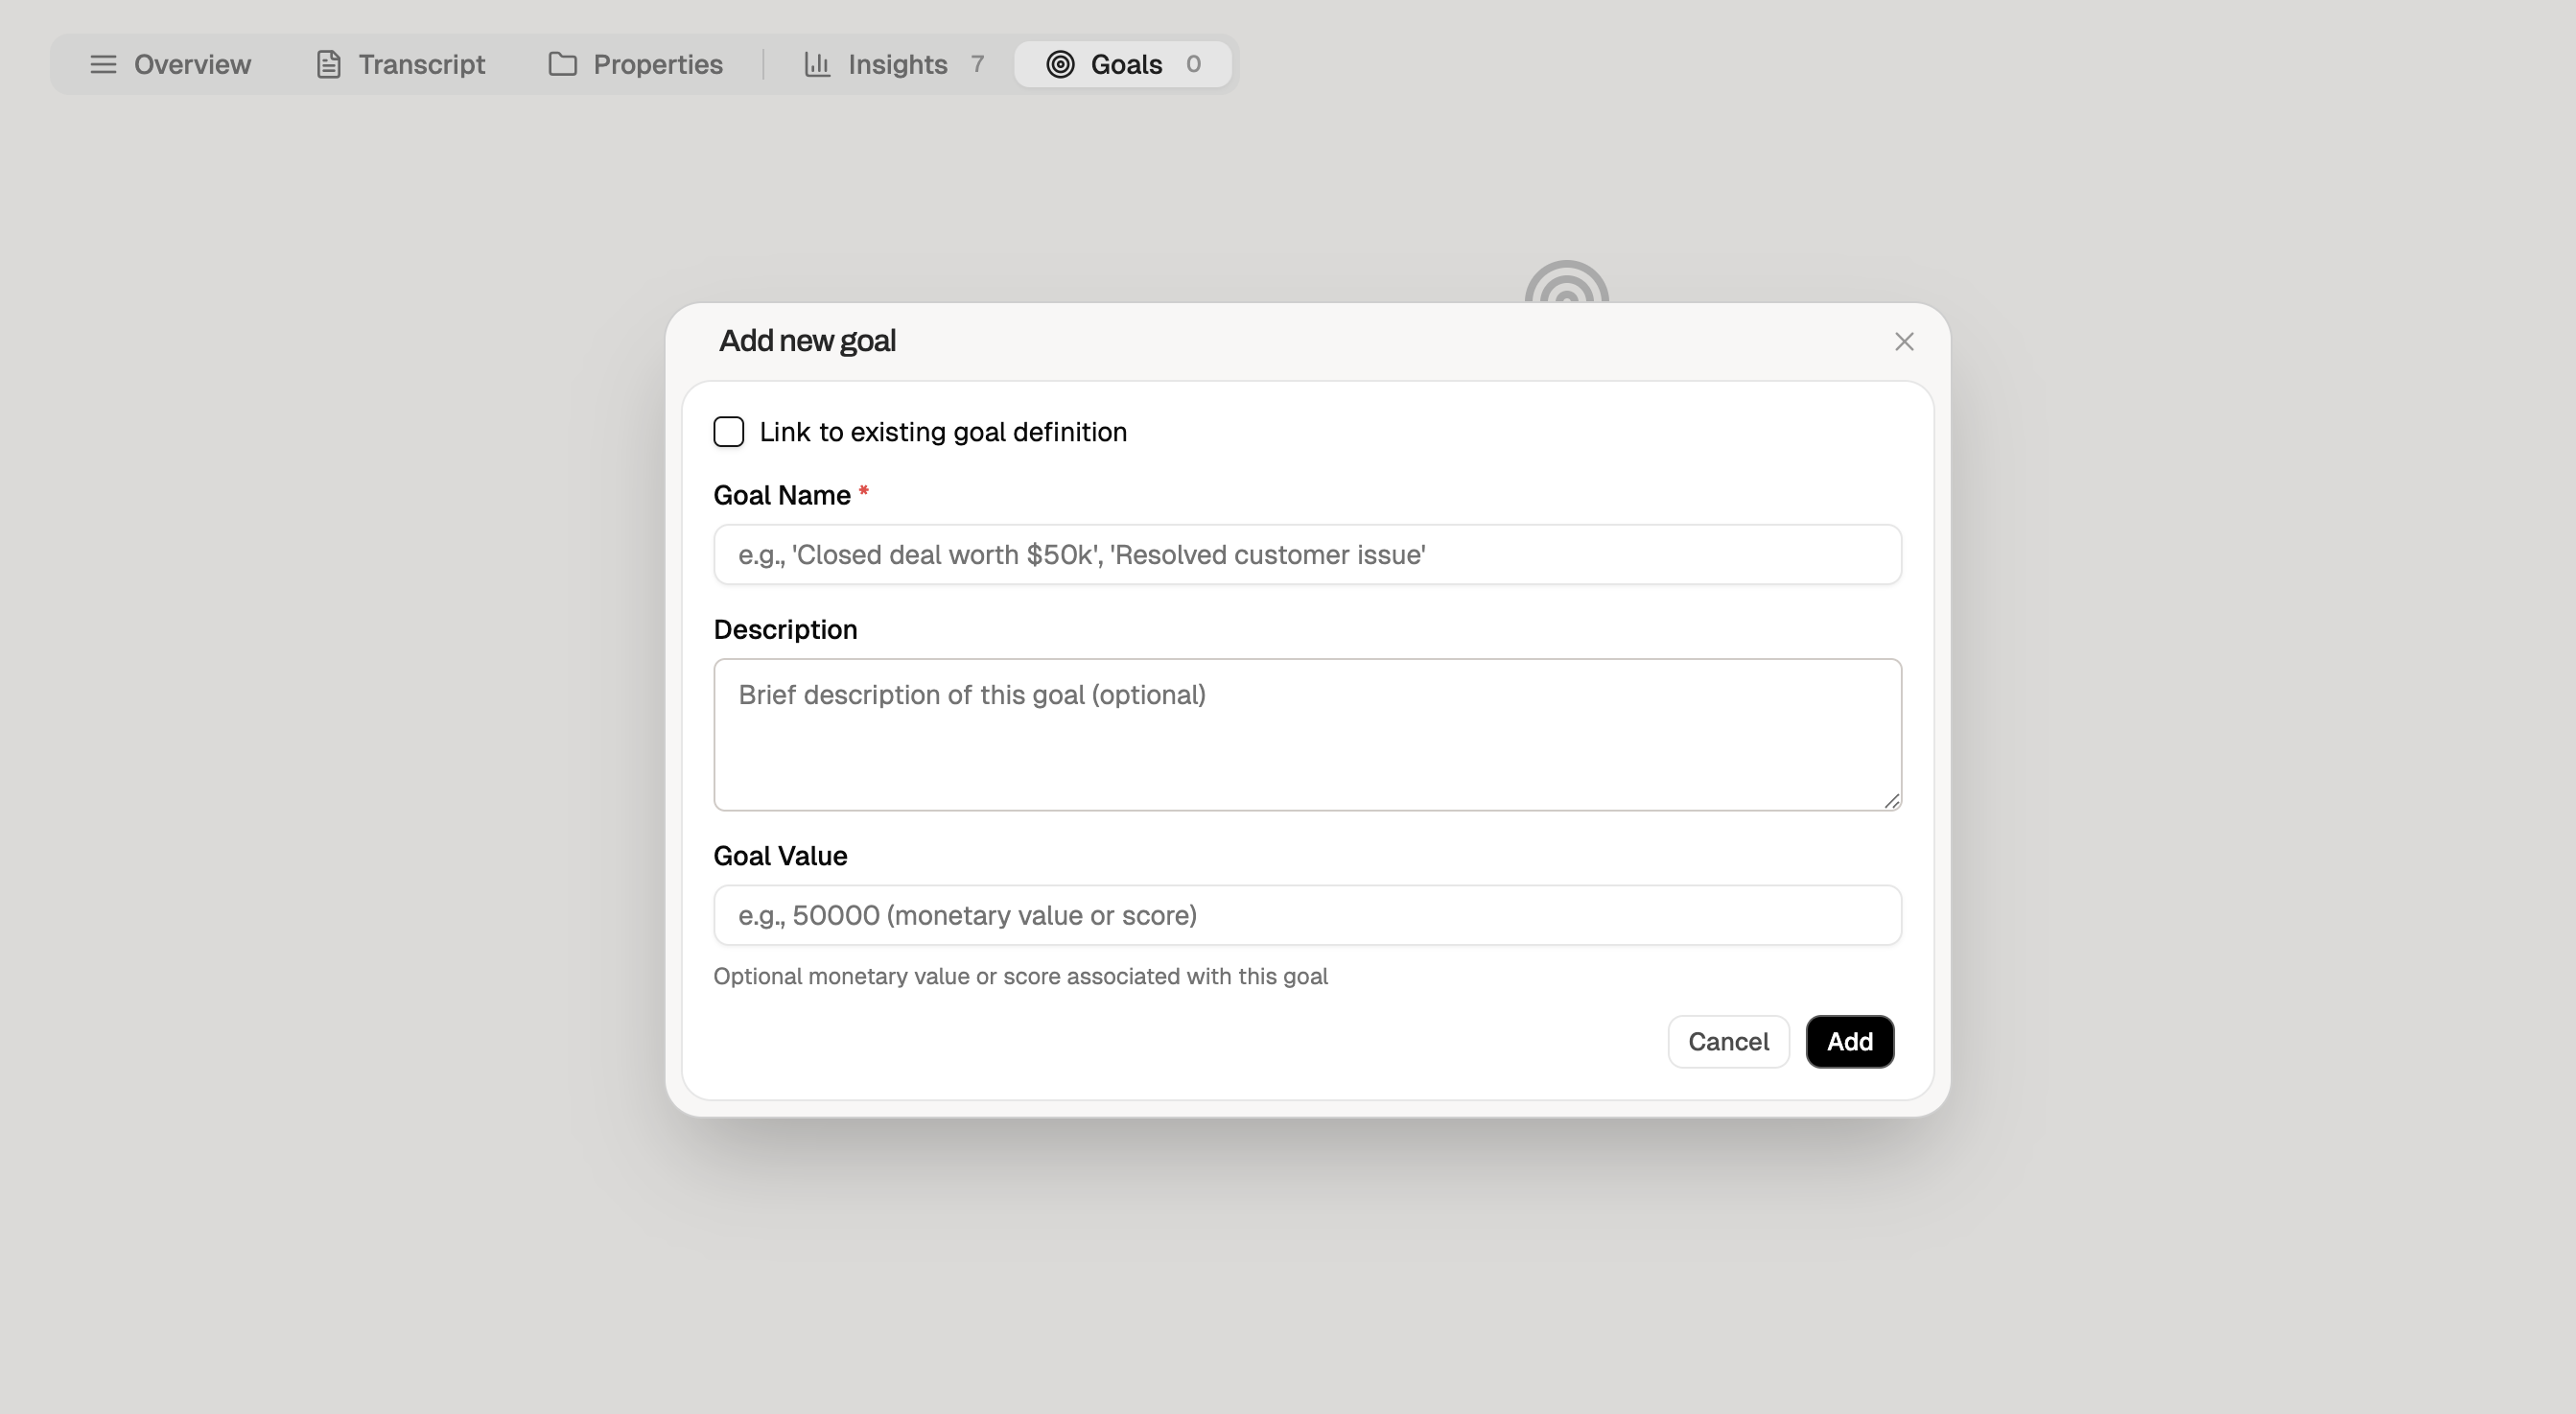Screen dimensions: 2576x1414
Task: Click the Insights bar chart icon
Action: tap(817, 64)
